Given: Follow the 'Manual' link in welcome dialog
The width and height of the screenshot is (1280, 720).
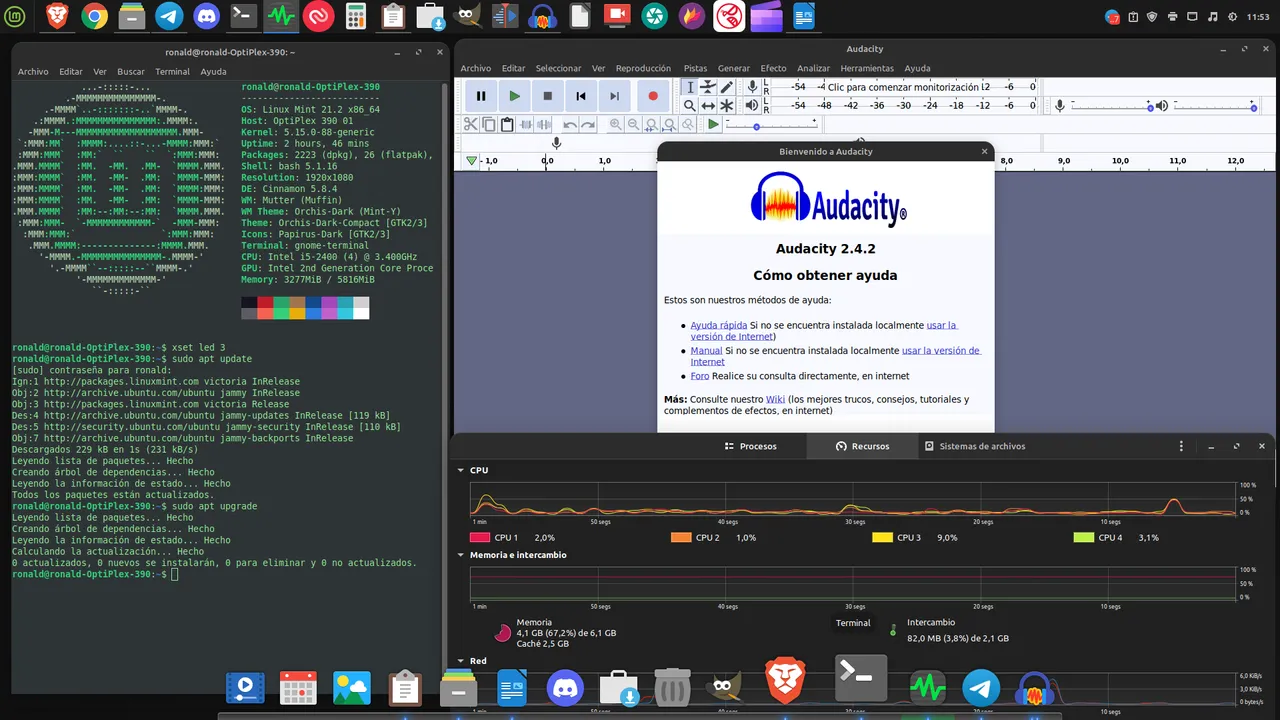Looking at the screenshot, I should point(706,351).
